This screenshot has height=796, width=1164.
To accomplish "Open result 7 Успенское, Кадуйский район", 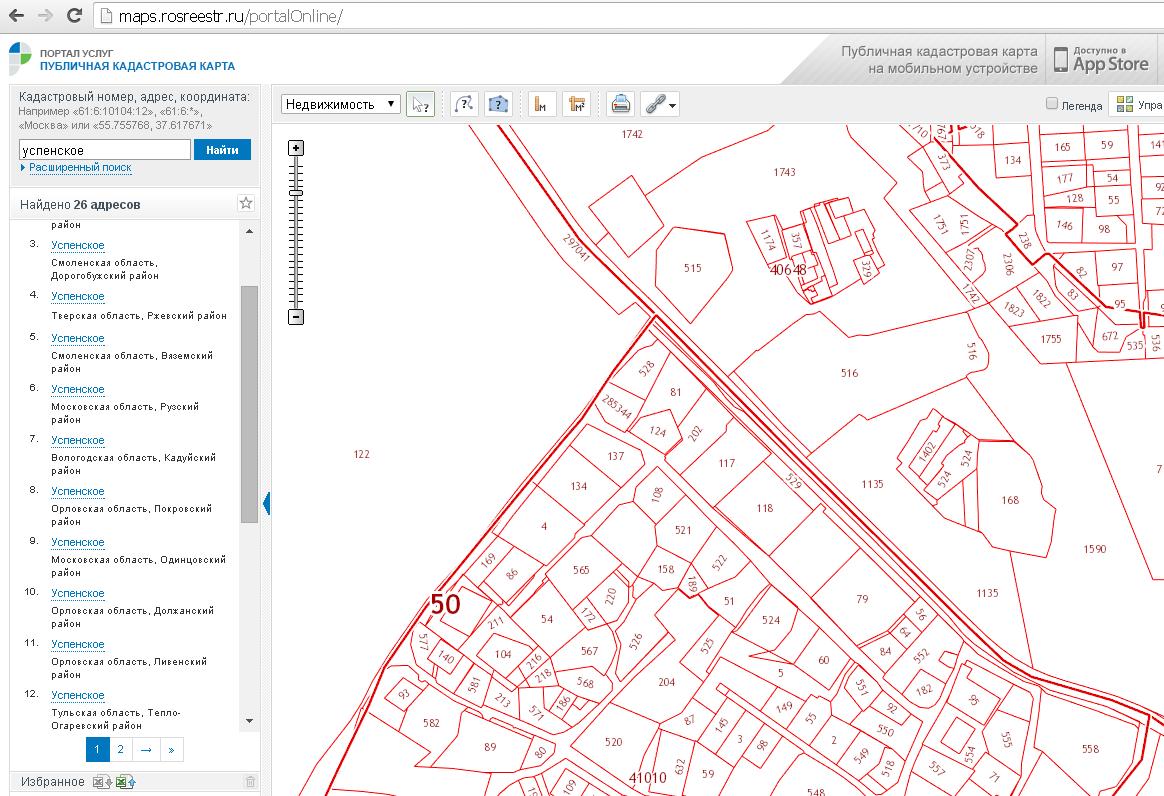I will 77,440.
